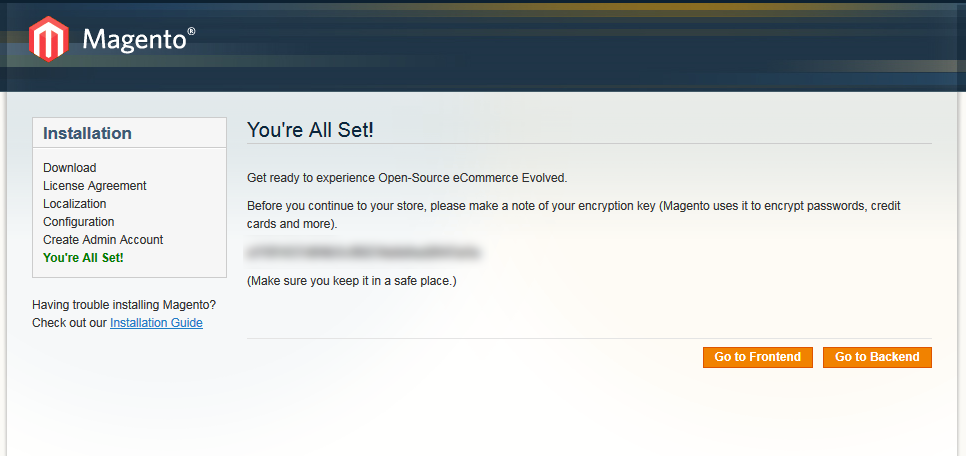
Task: Click the You're All Set! page heading
Action: [310, 130]
